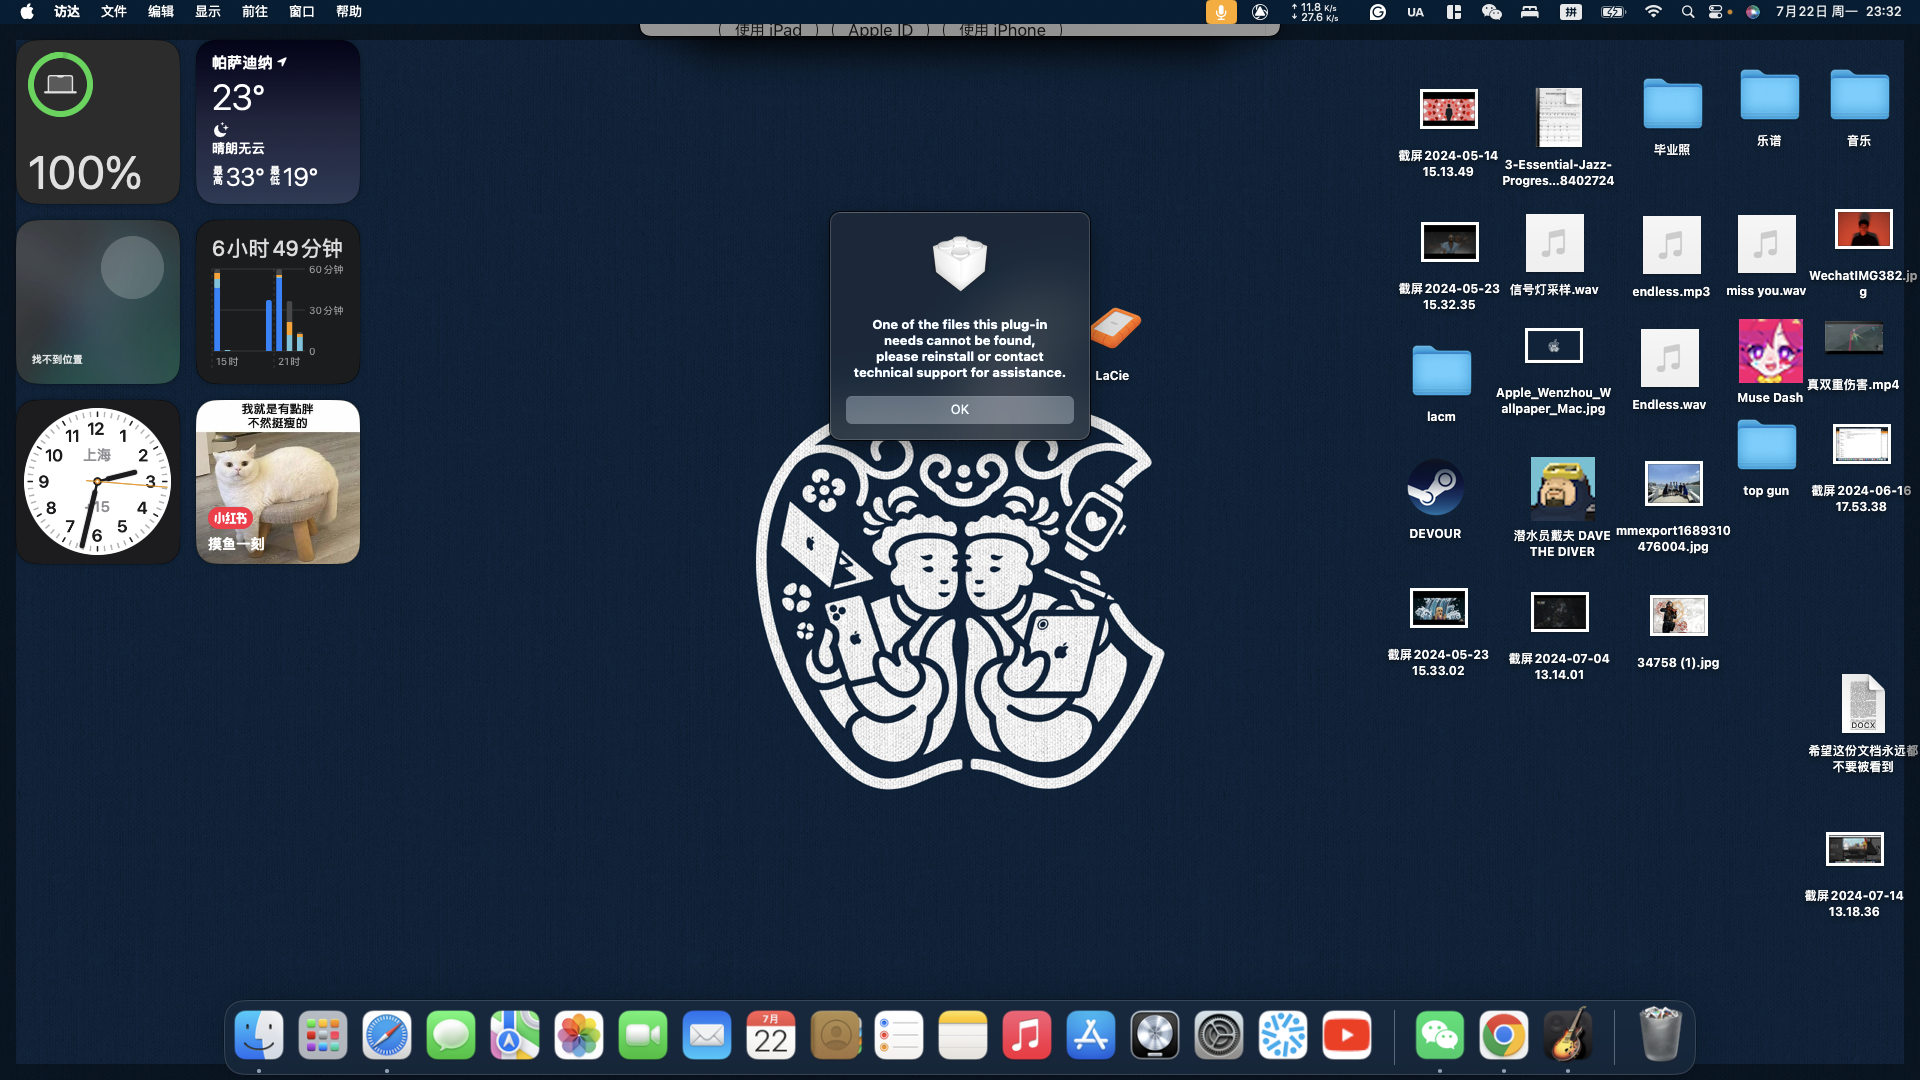
Task: Open Notes app in the Dock
Action: pyautogui.click(x=963, y=1035)
